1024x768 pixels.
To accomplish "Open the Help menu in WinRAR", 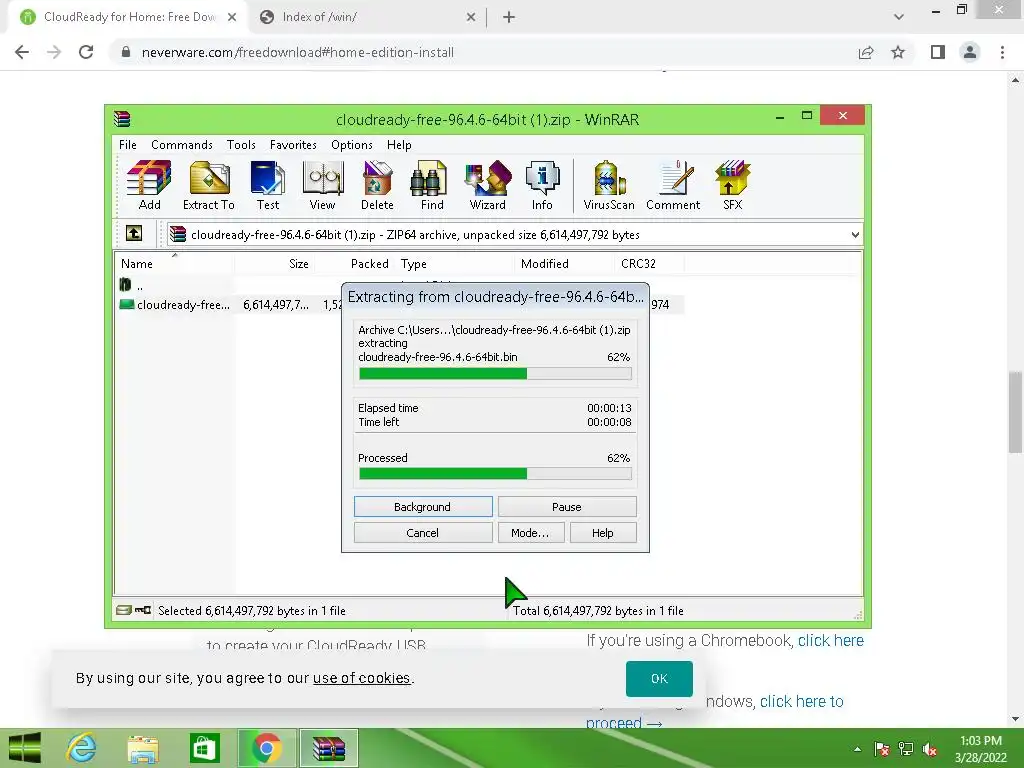I will coord(399,144).
